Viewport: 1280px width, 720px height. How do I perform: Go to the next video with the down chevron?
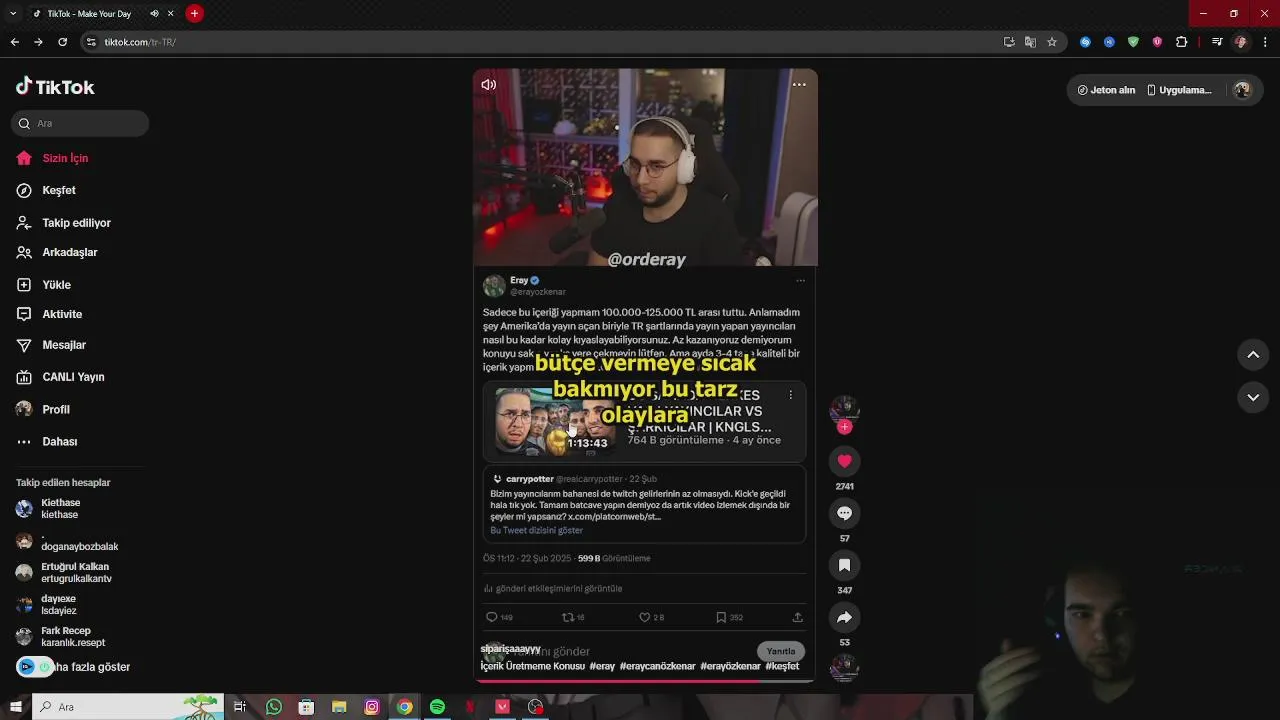click(1253, 397)
